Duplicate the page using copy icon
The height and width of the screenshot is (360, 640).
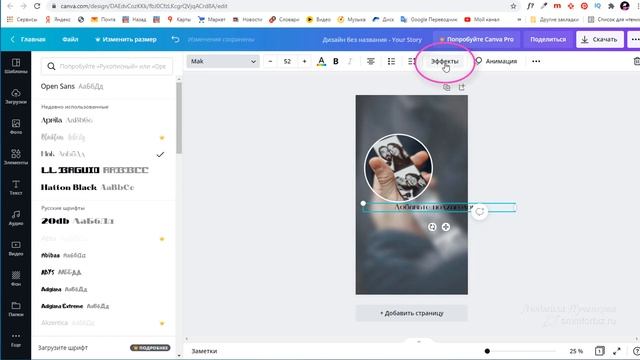pyautogui.click(x=447, y=87)
